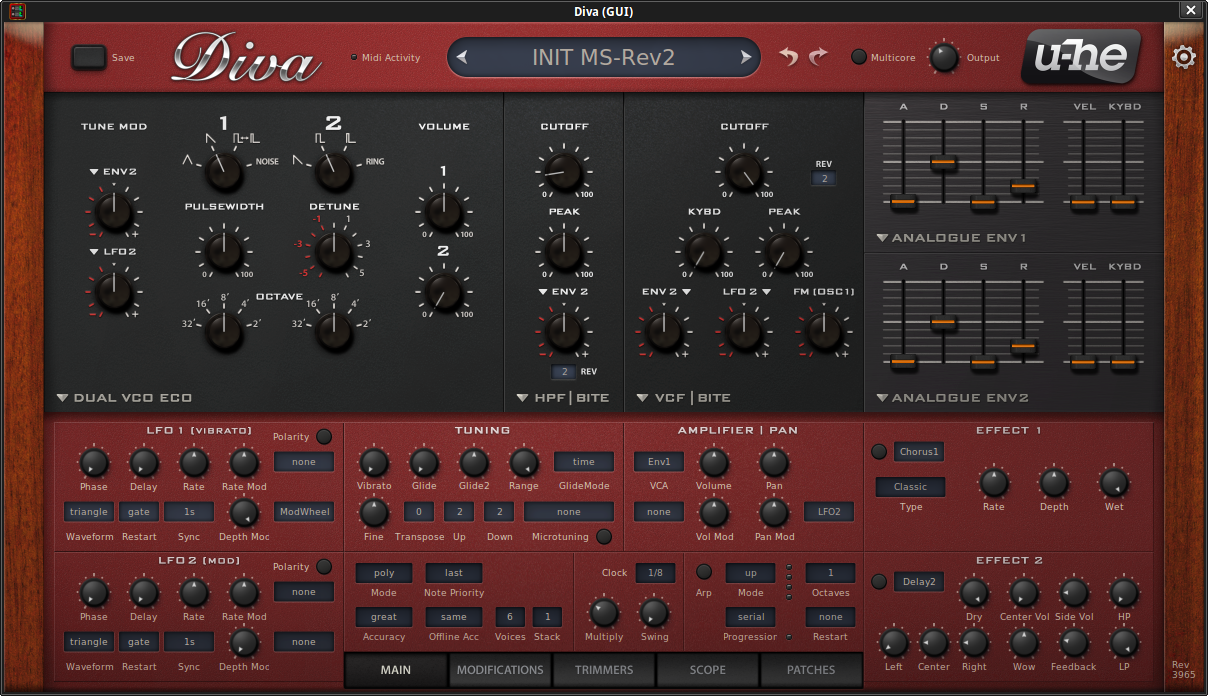This screenshot has height=696, width=1208.
Task: Click the u-he logo
Action: click(1080, 57)
